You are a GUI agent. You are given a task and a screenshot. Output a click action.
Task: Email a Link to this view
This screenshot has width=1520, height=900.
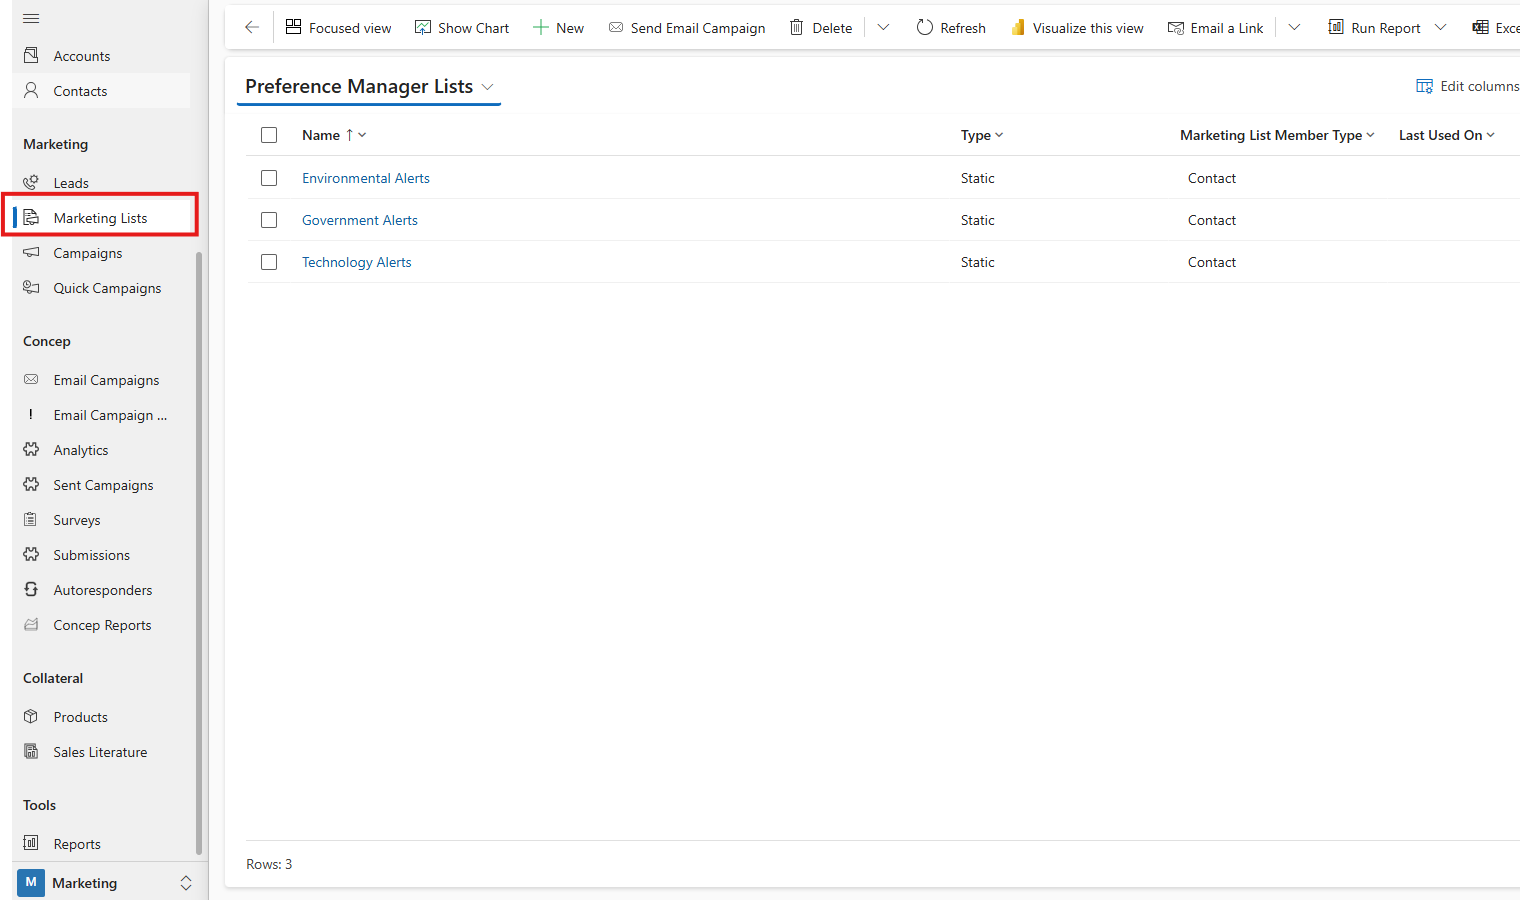pos(1215,27)
